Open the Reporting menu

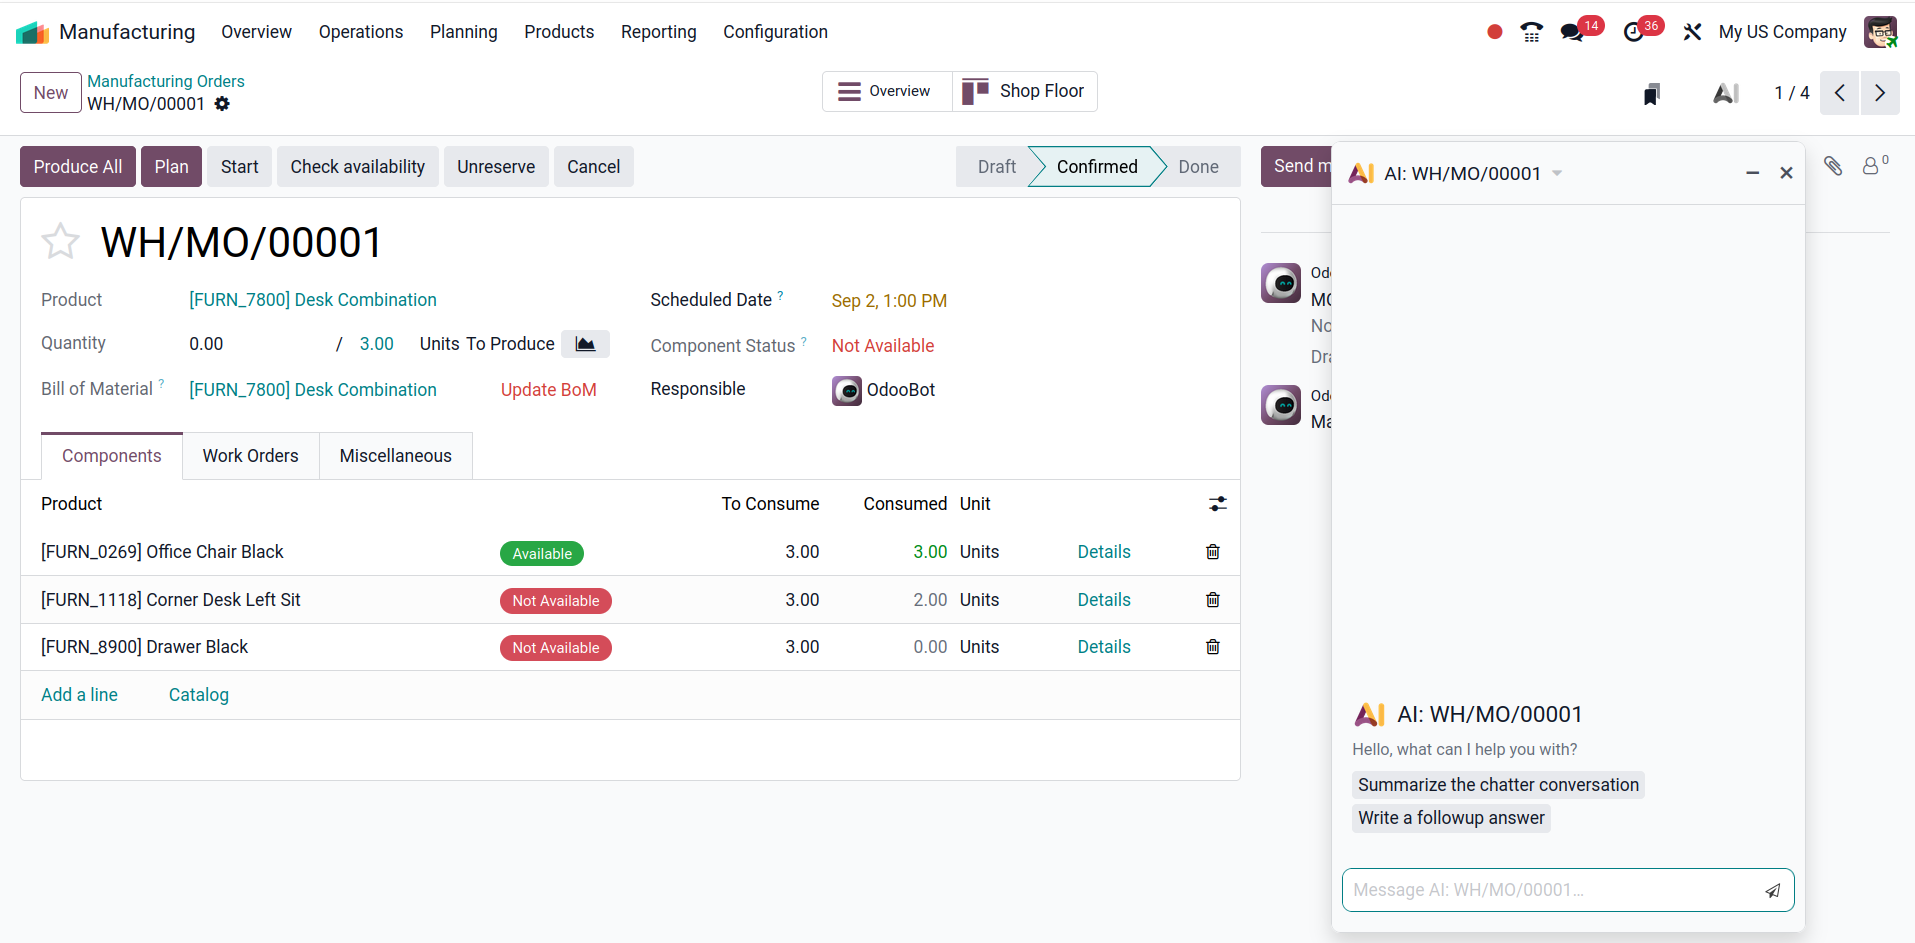(658, 32)
